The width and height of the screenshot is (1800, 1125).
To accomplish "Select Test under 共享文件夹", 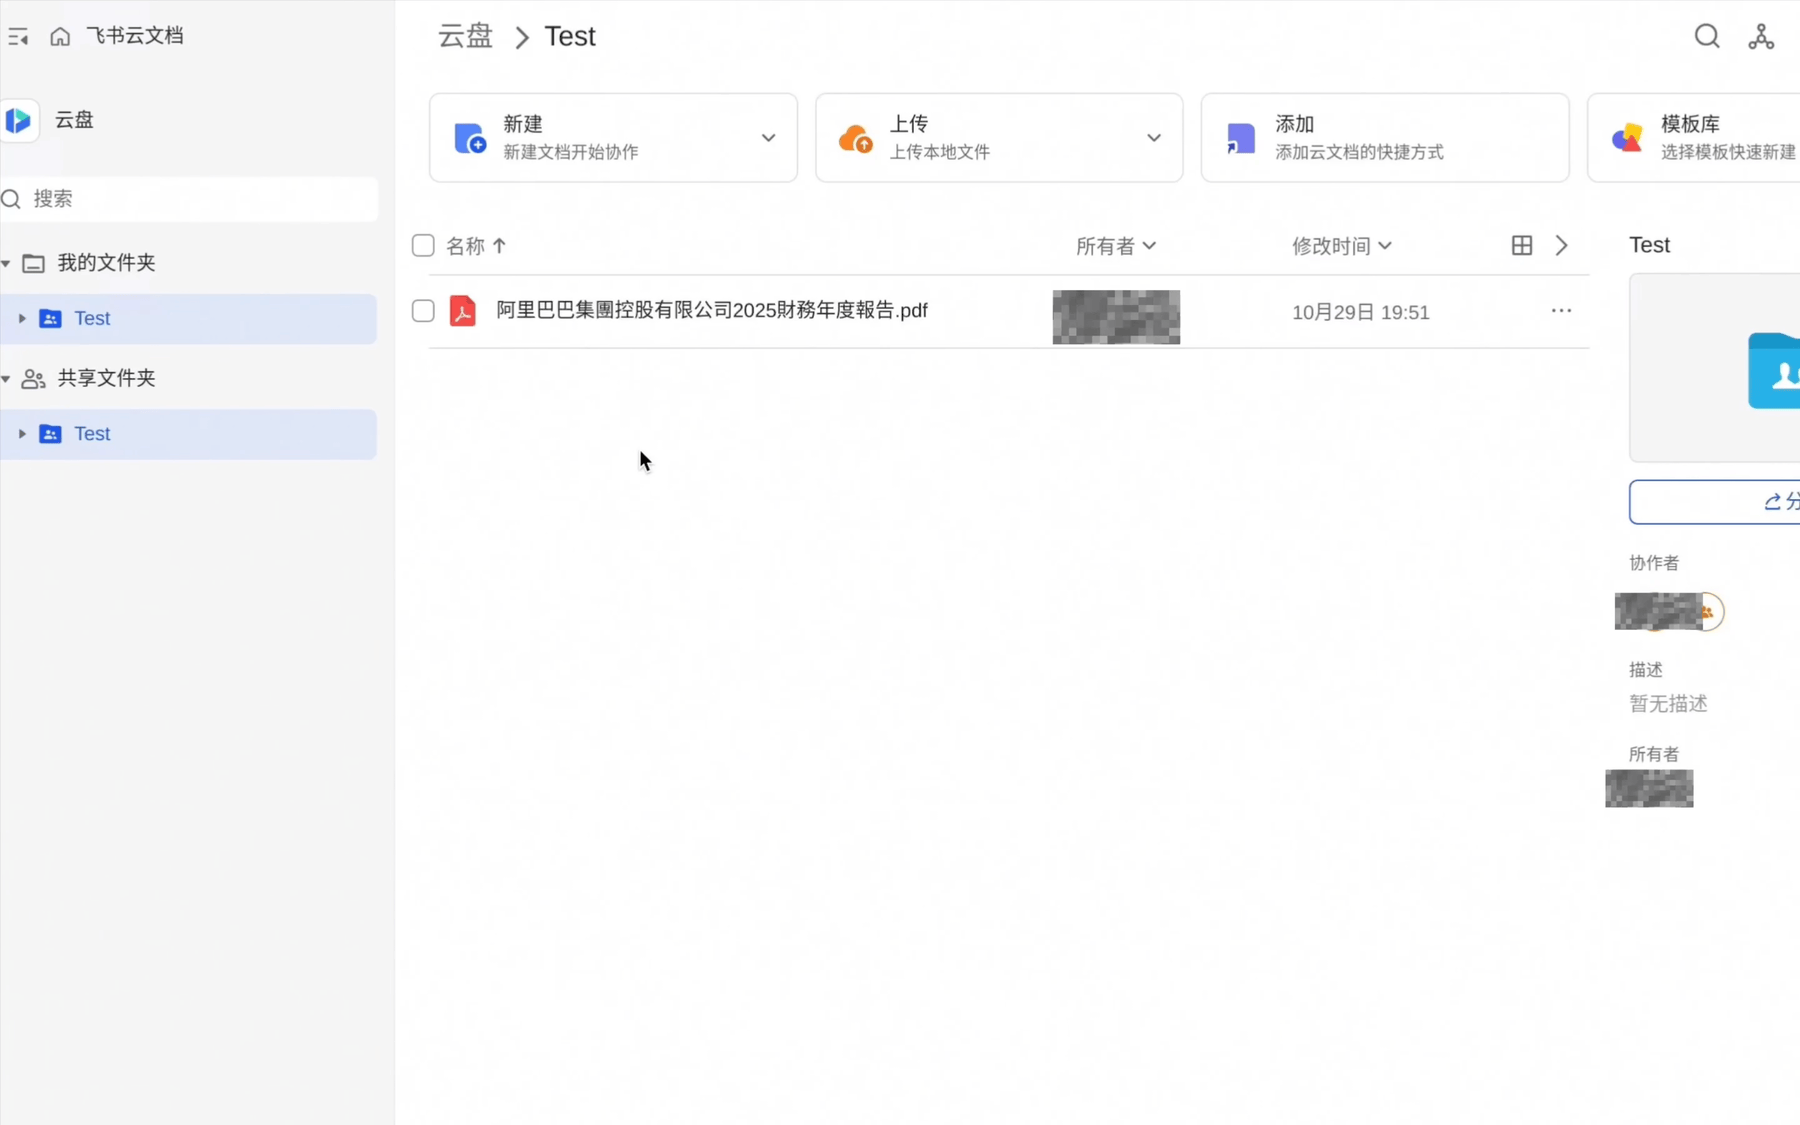I will 188,434.
